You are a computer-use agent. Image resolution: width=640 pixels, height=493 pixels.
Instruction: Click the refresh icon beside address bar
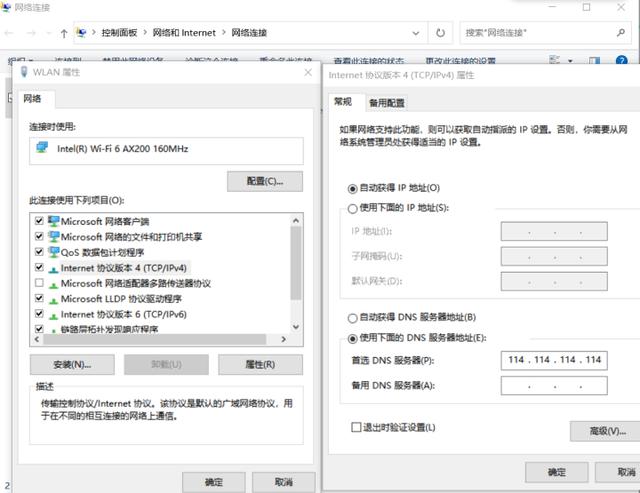(x=440, y=33)
